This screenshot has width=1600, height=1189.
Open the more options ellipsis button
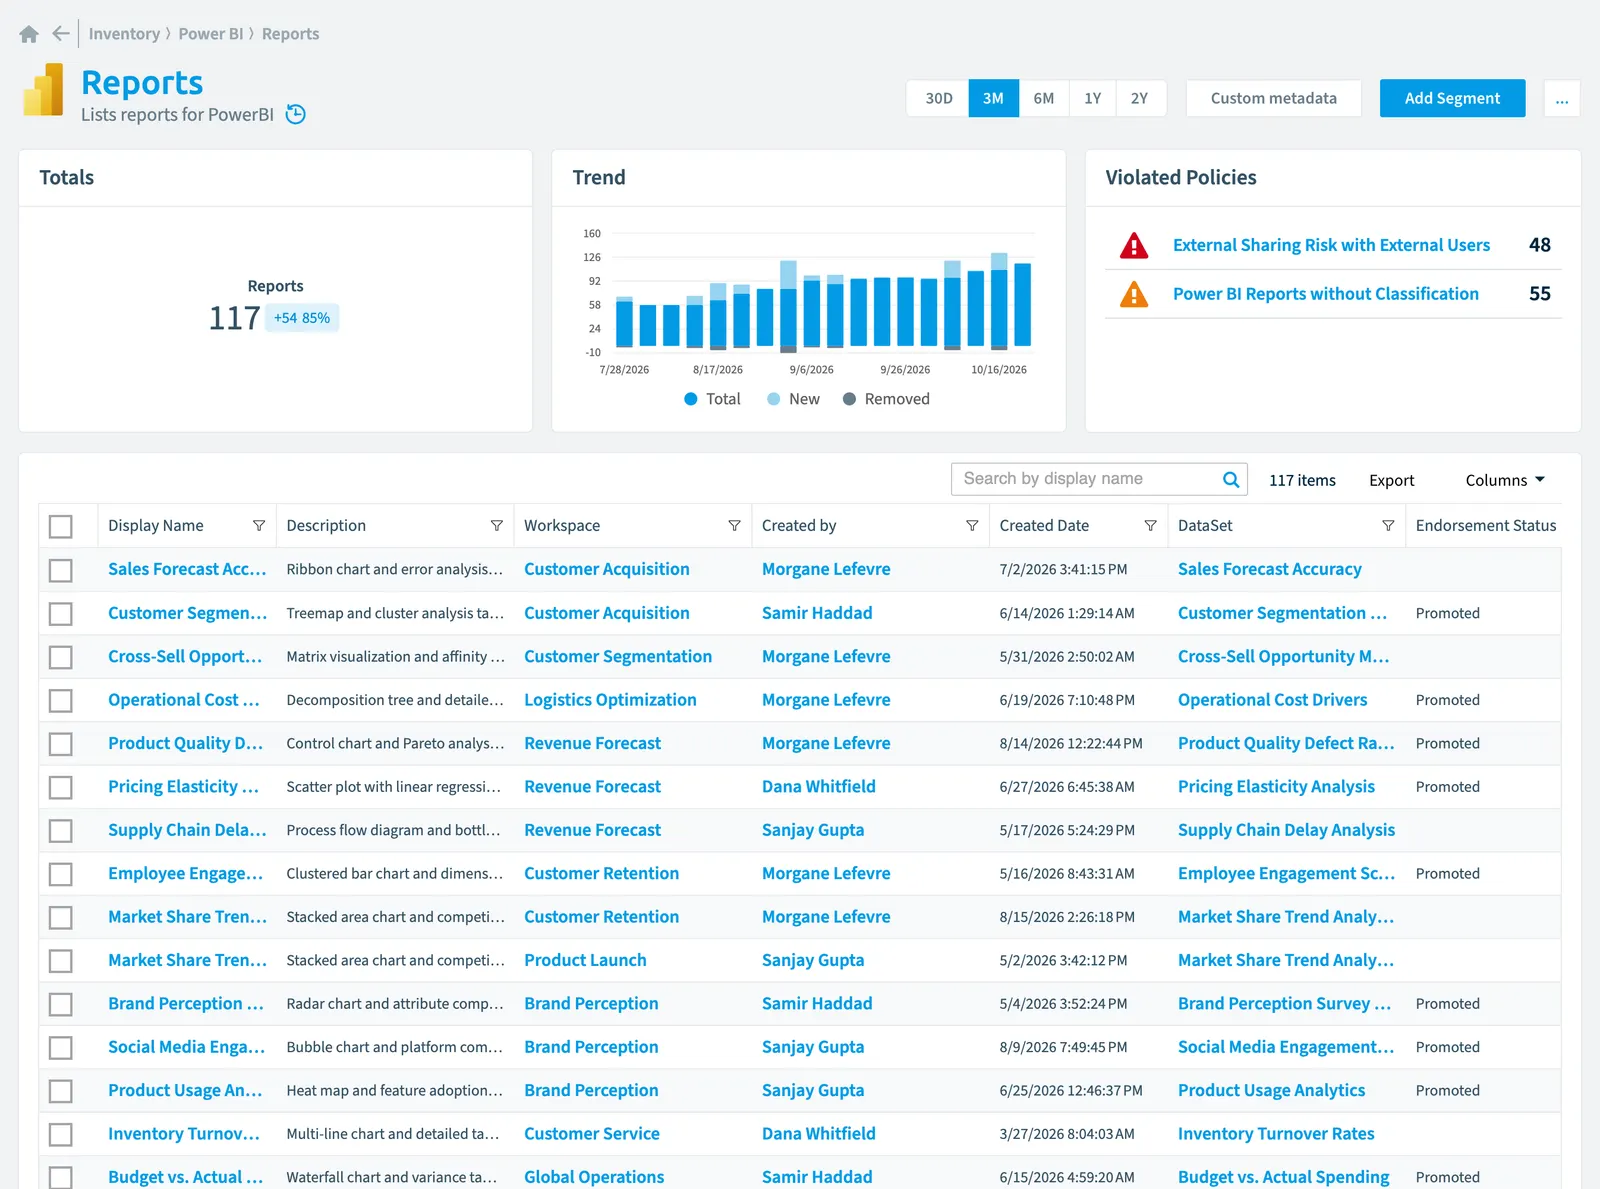point(1562,98)
